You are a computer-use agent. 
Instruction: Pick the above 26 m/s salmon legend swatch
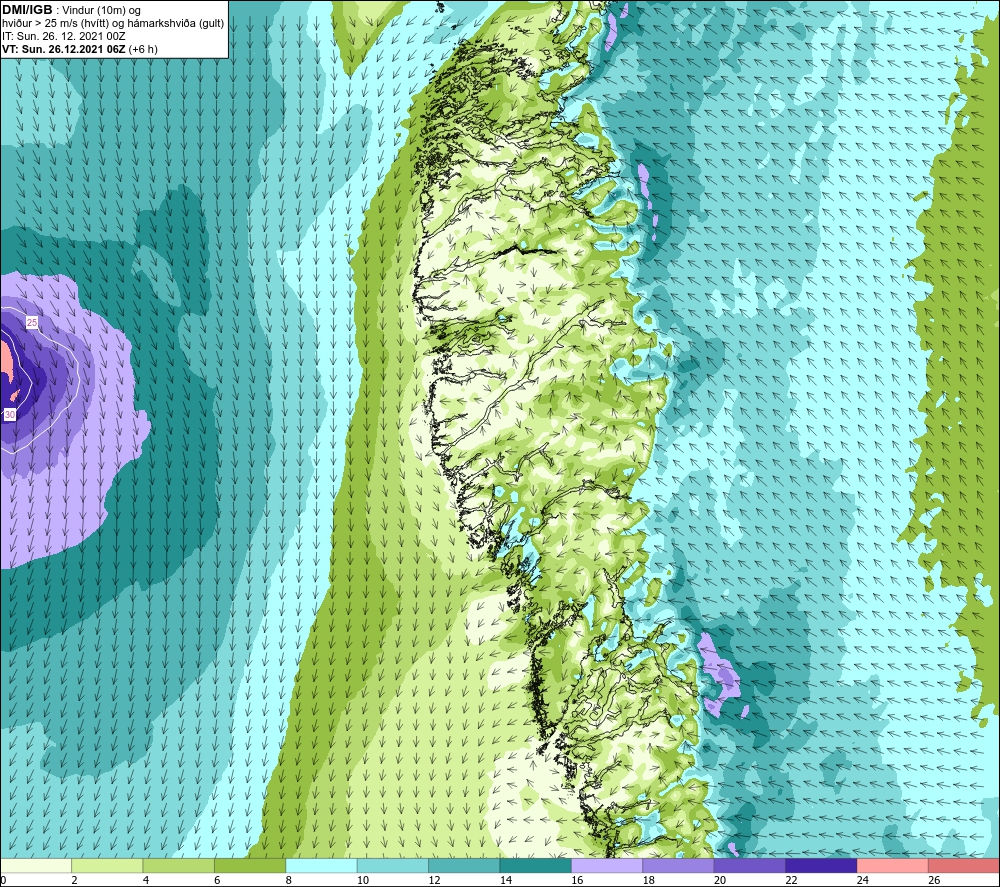pos(964,865)
